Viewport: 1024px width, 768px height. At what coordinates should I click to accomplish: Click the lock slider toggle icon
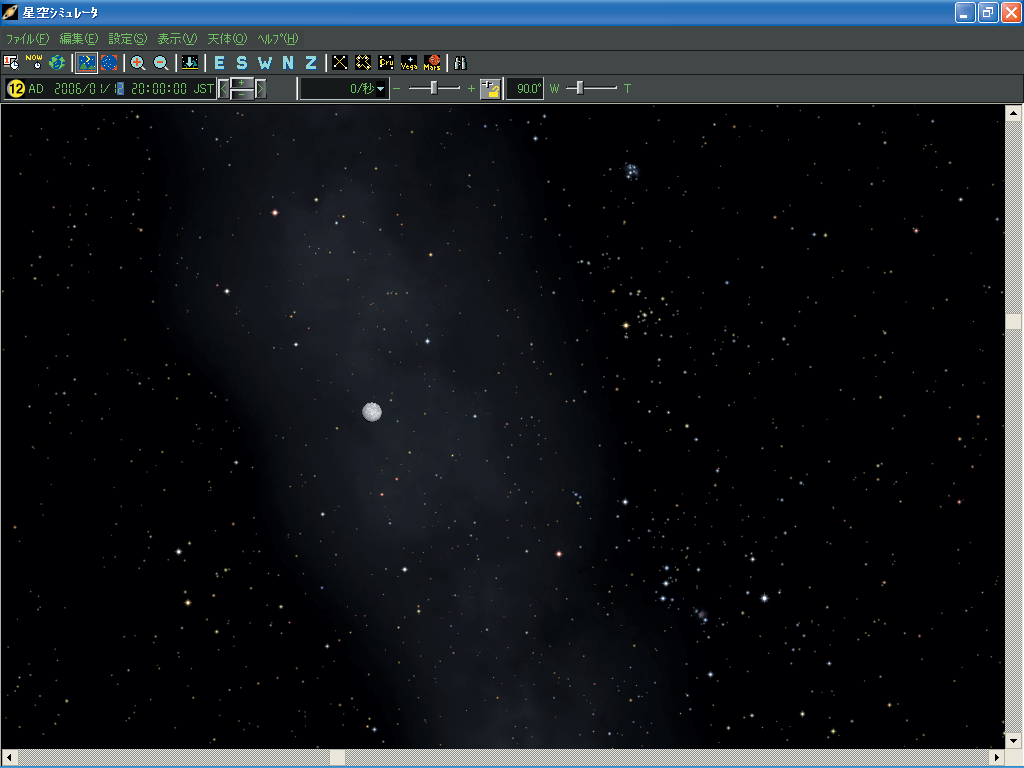click(490, 89)
